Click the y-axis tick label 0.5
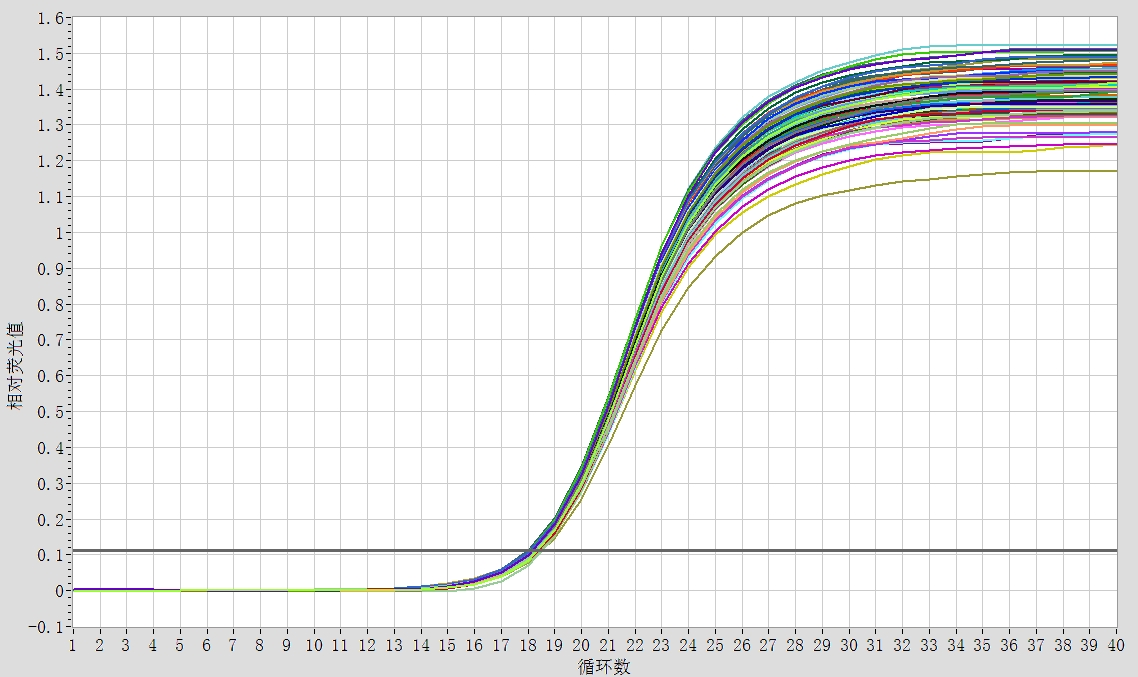 (x=50, y=412)
